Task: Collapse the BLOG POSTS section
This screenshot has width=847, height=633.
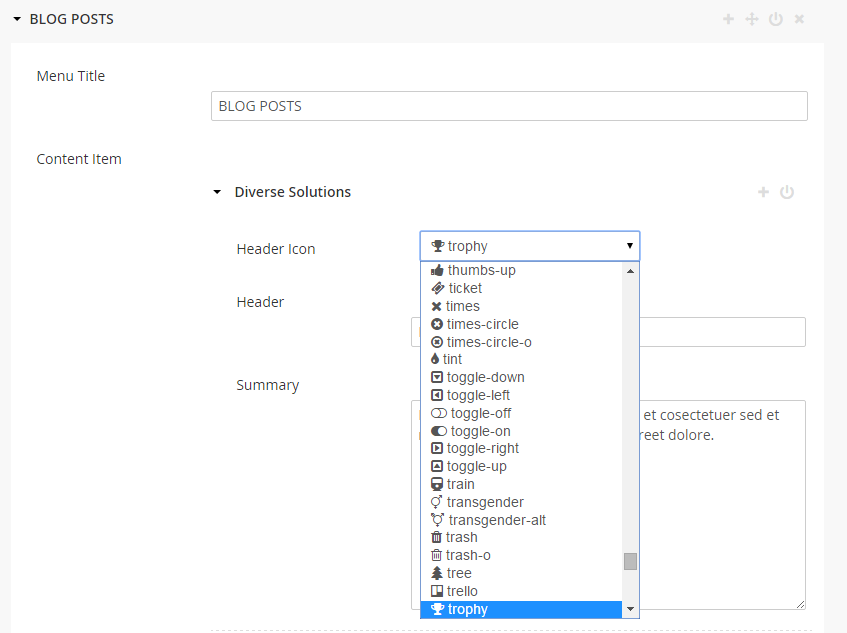Action: pos(18,19)
